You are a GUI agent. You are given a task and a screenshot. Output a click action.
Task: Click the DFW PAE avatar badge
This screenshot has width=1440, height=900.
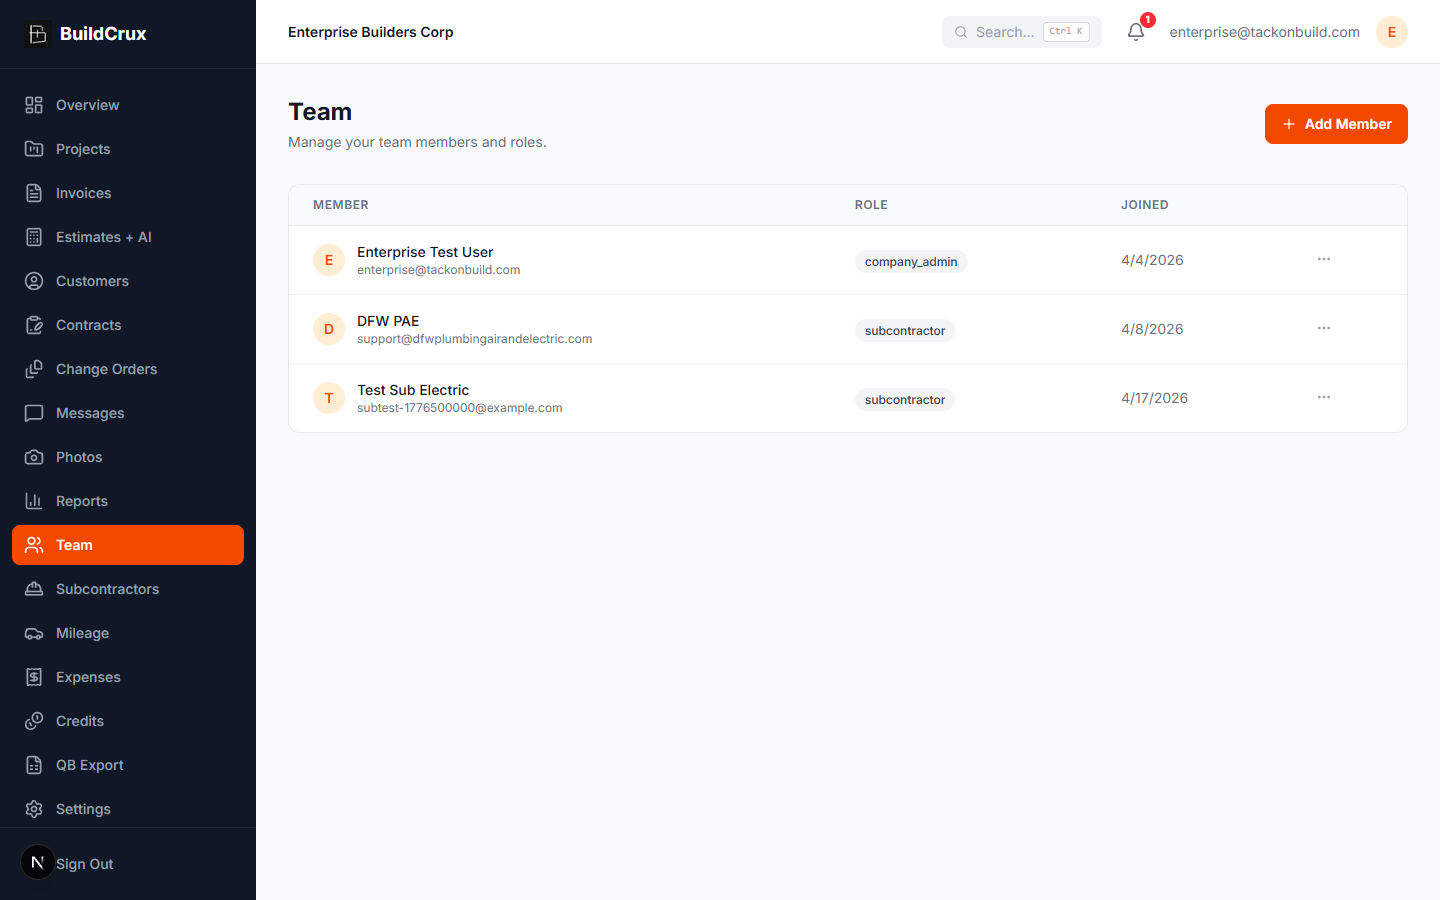(329, 329)
